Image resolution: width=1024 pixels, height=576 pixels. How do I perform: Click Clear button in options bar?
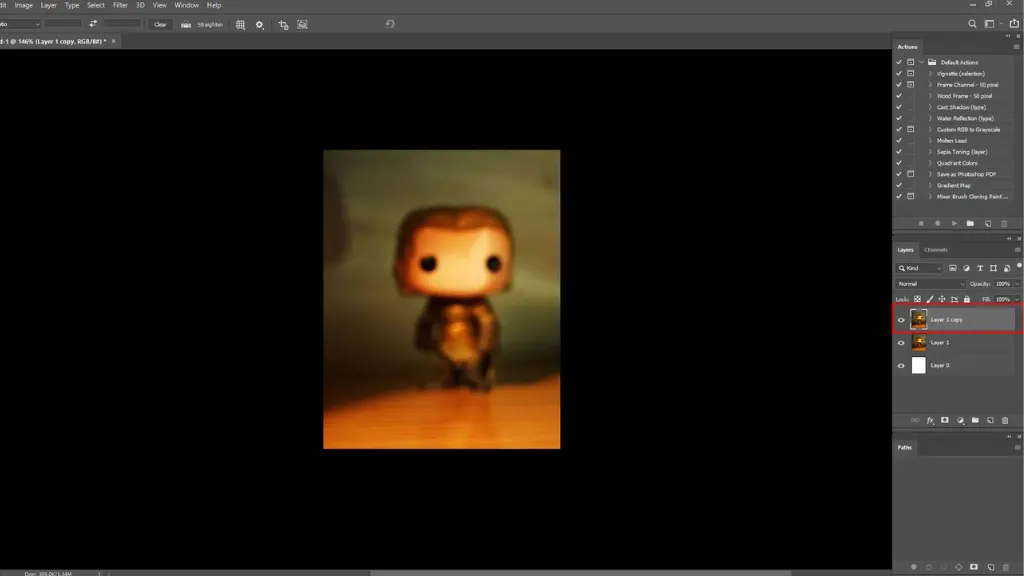[x=160, y=24]
